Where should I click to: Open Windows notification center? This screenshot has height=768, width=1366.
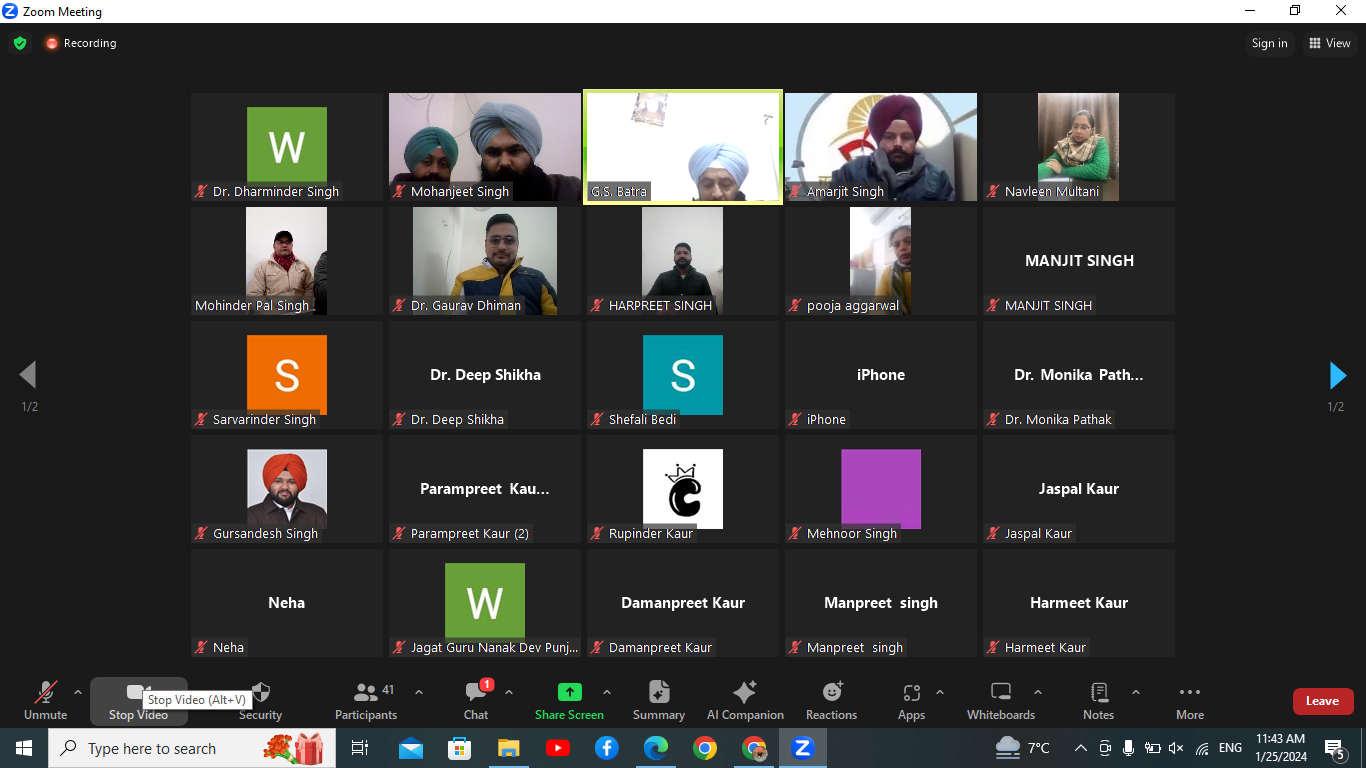1335,748
